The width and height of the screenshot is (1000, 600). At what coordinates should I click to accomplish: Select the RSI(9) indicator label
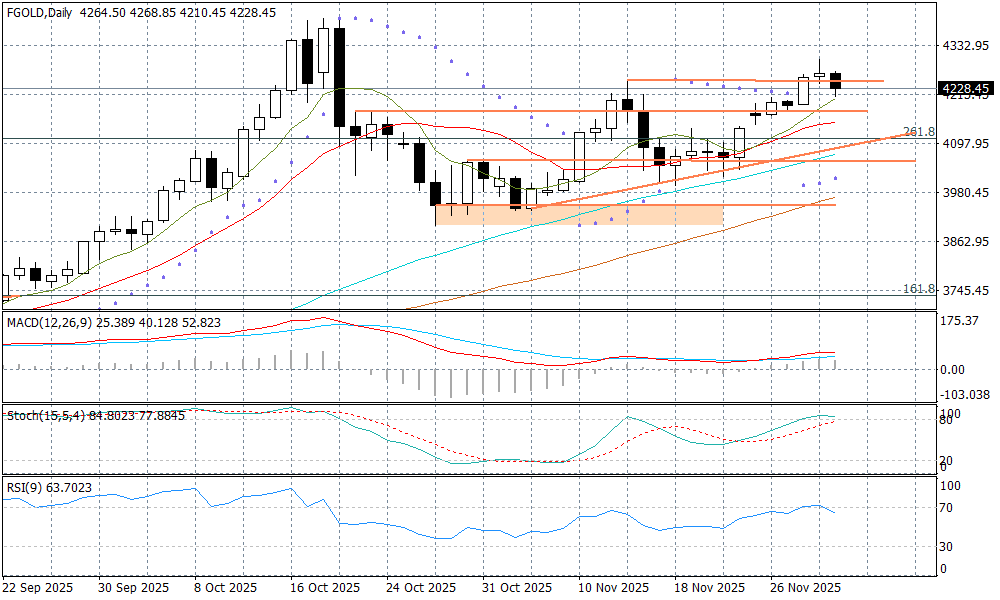(x=24, y=488)
